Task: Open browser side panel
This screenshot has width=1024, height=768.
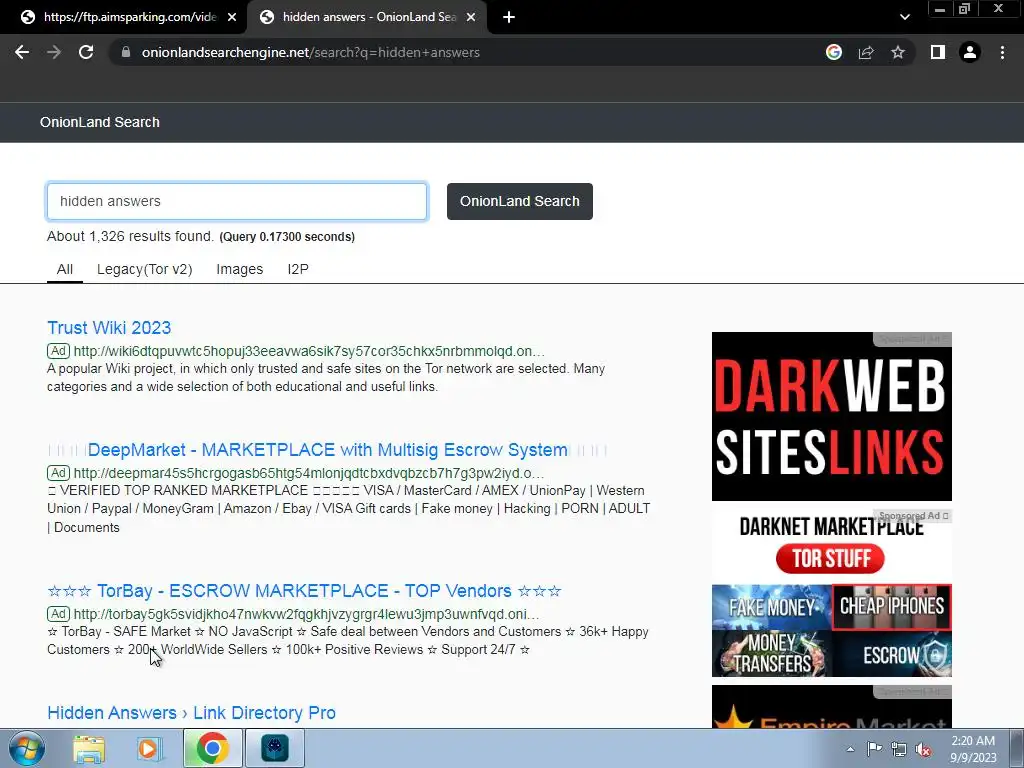Action: click(x=938, y=52)
